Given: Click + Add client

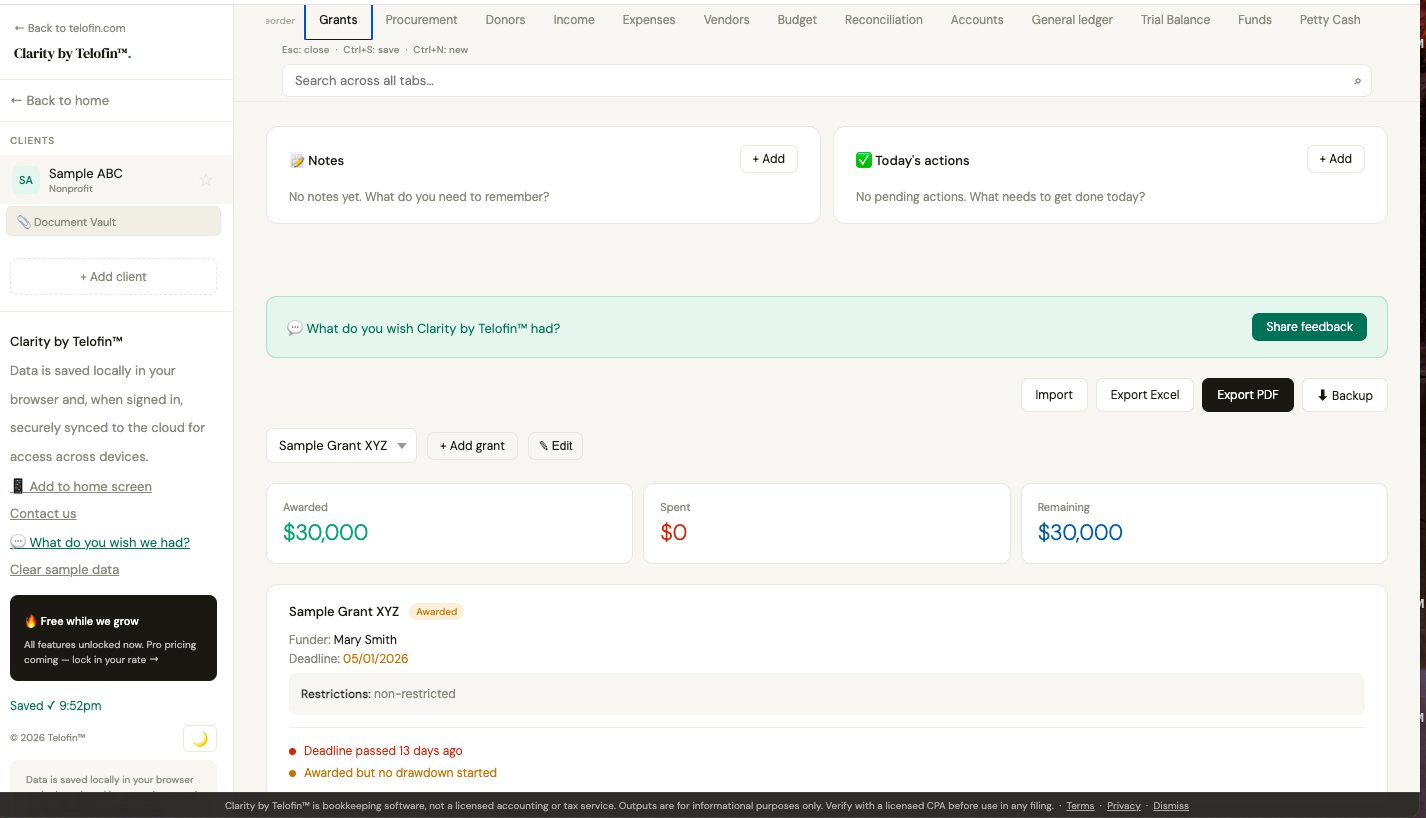Looking at the screenshot, I should click(x=113, y=277).
